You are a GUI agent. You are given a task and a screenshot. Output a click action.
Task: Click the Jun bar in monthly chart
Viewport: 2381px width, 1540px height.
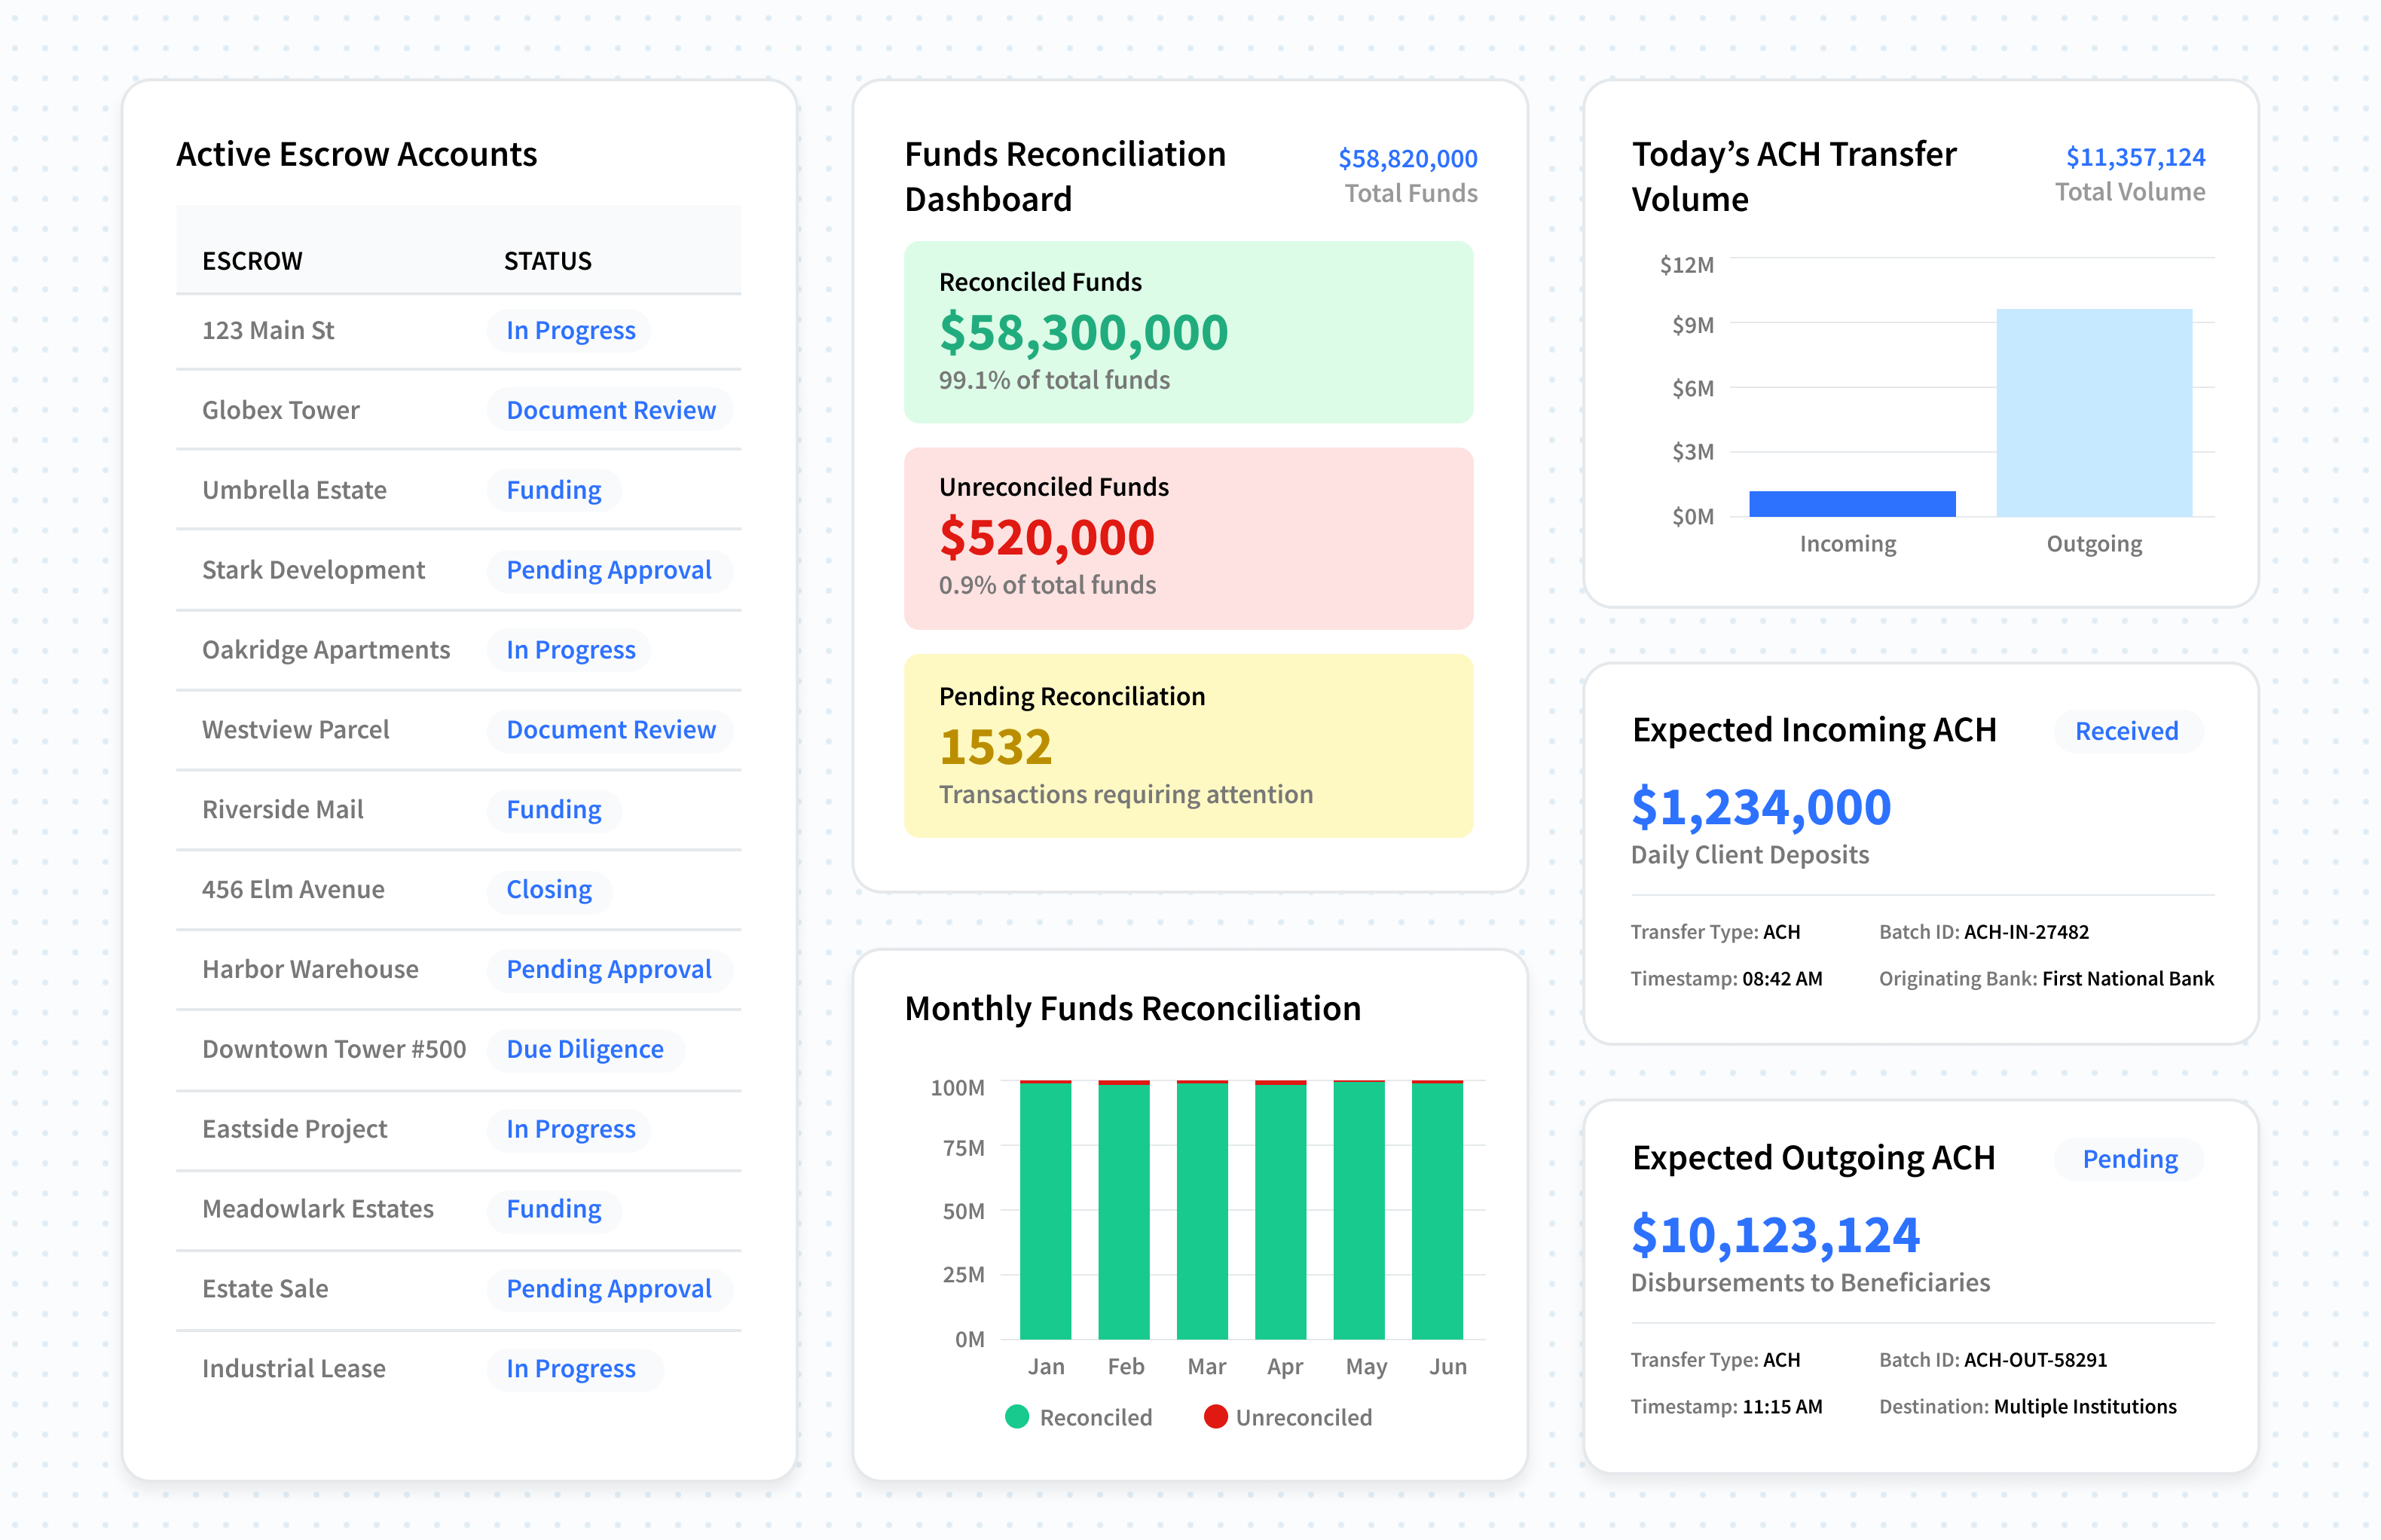pyautogui.click(x=1437, y=1209)
